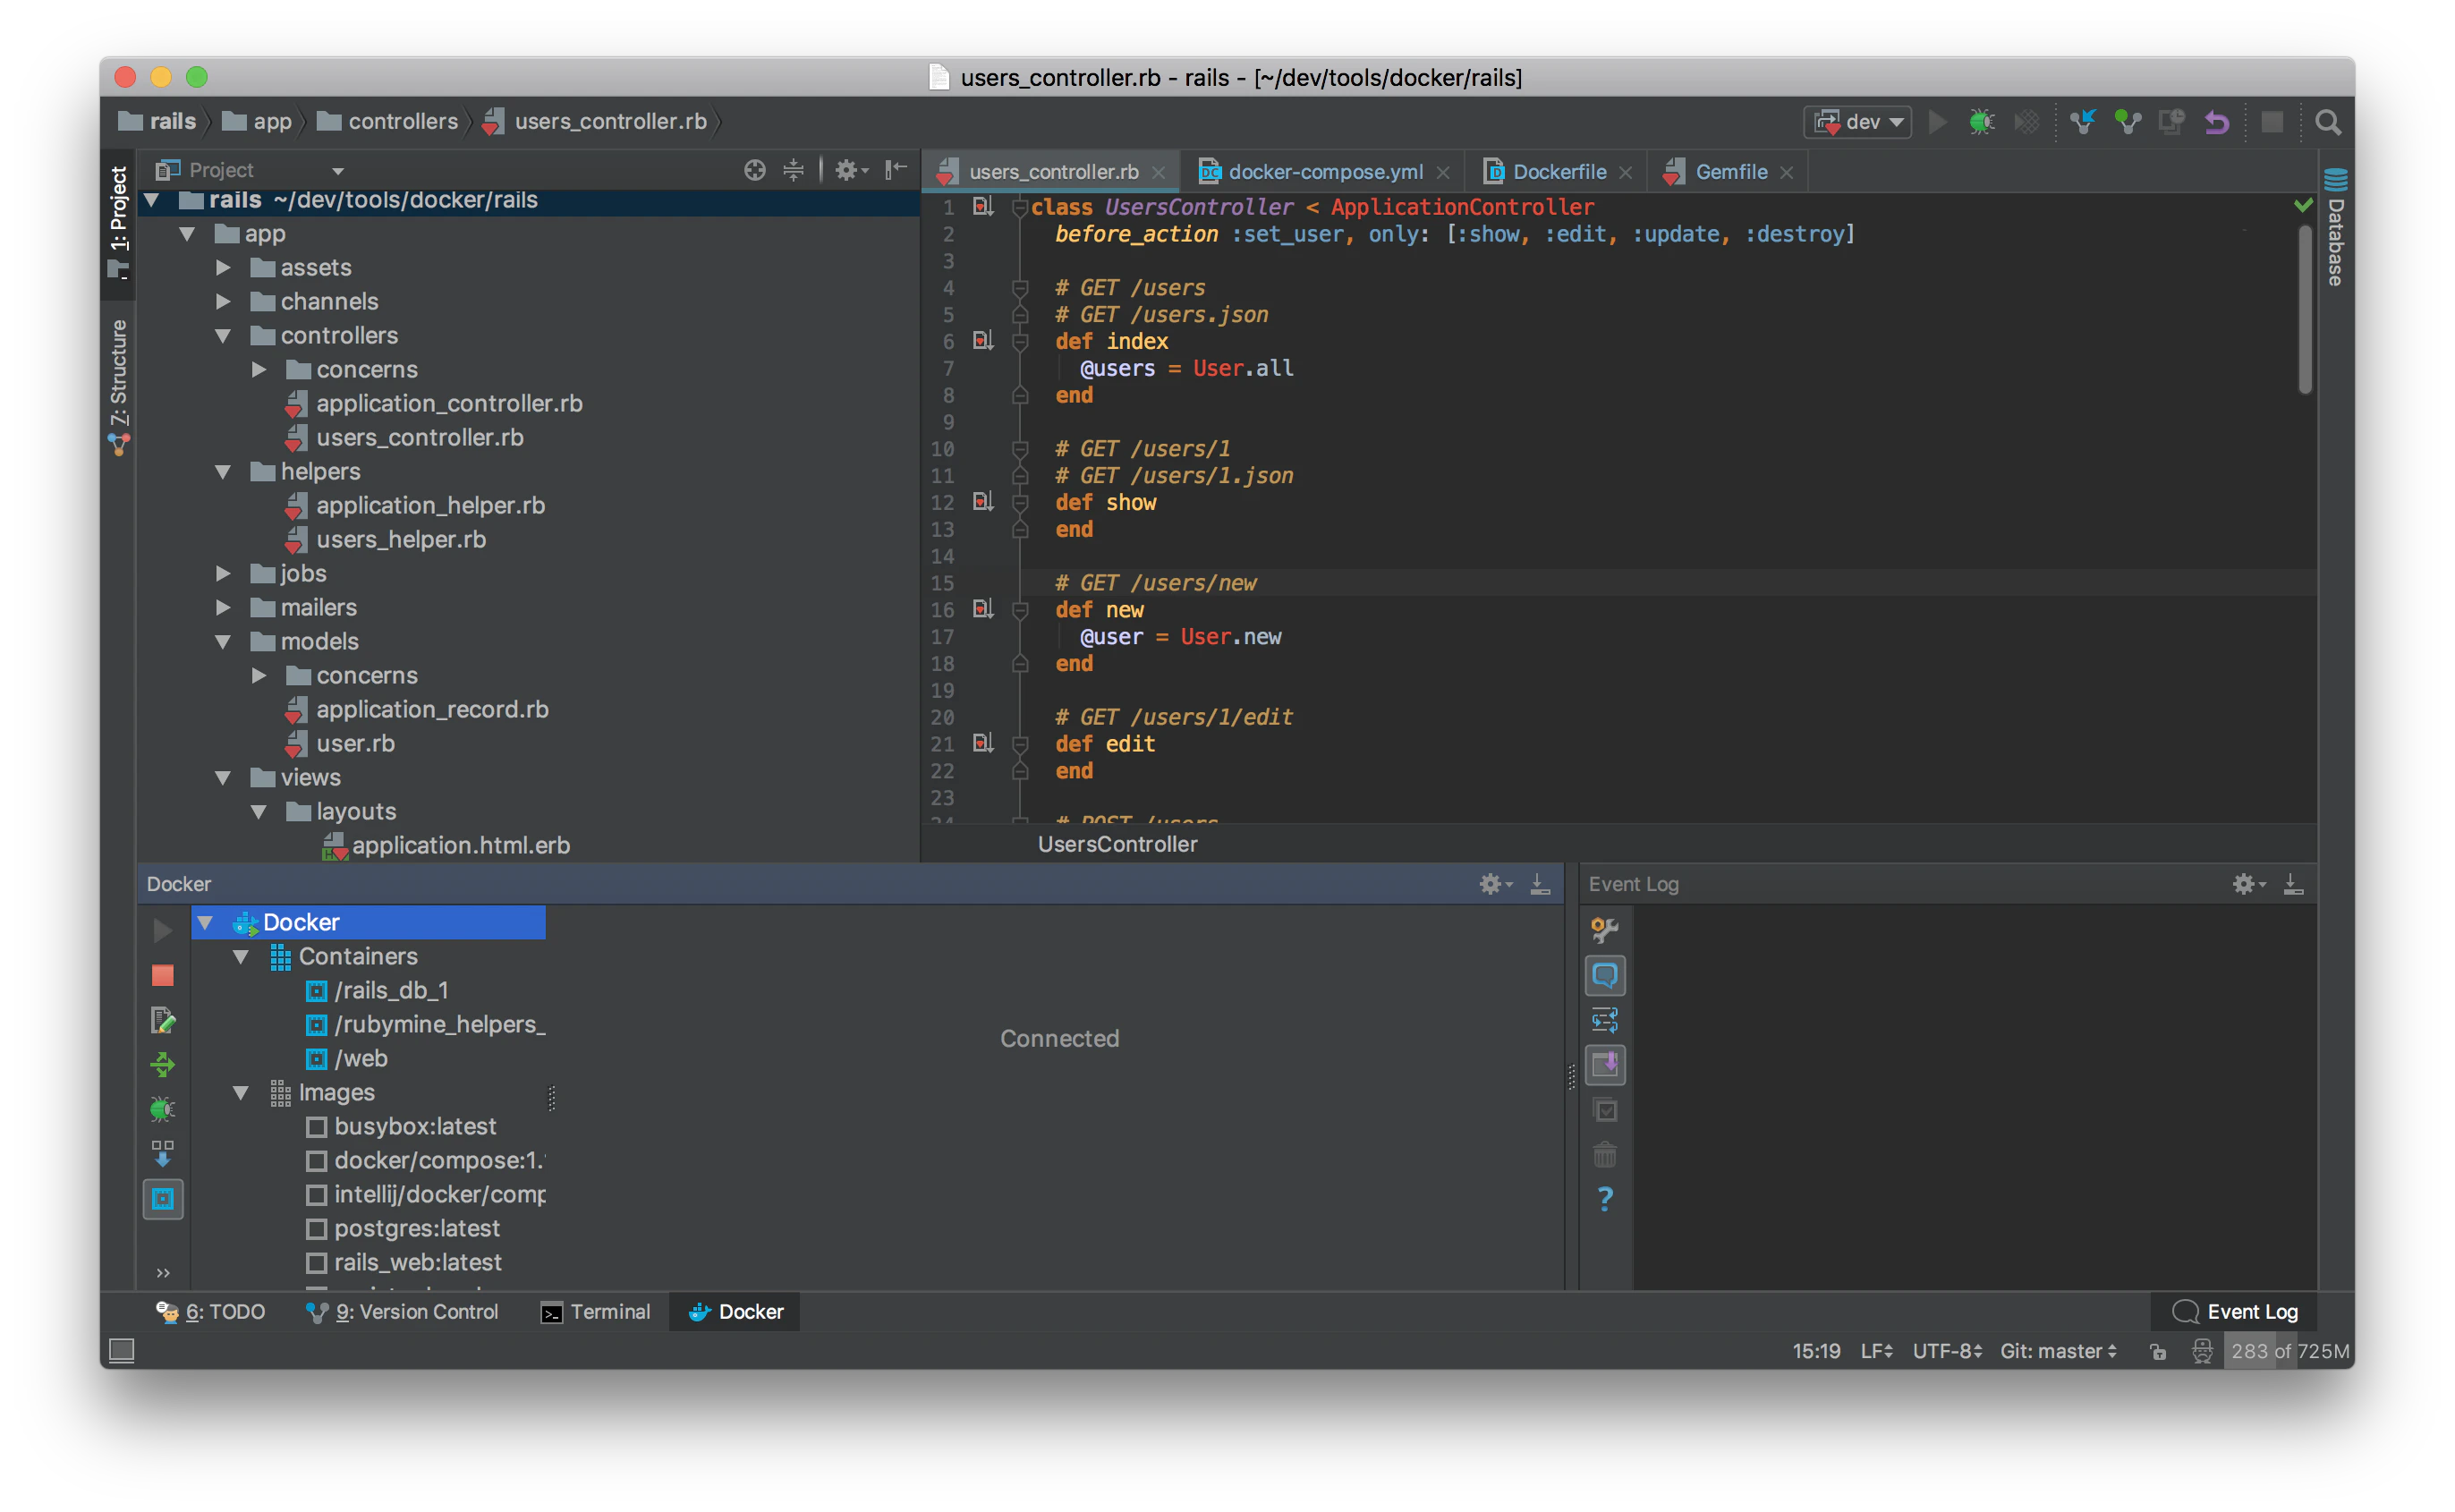Click the Revert purple arrow icon
This screenshot has height=1512, width=2455.
coord(2216,122)
